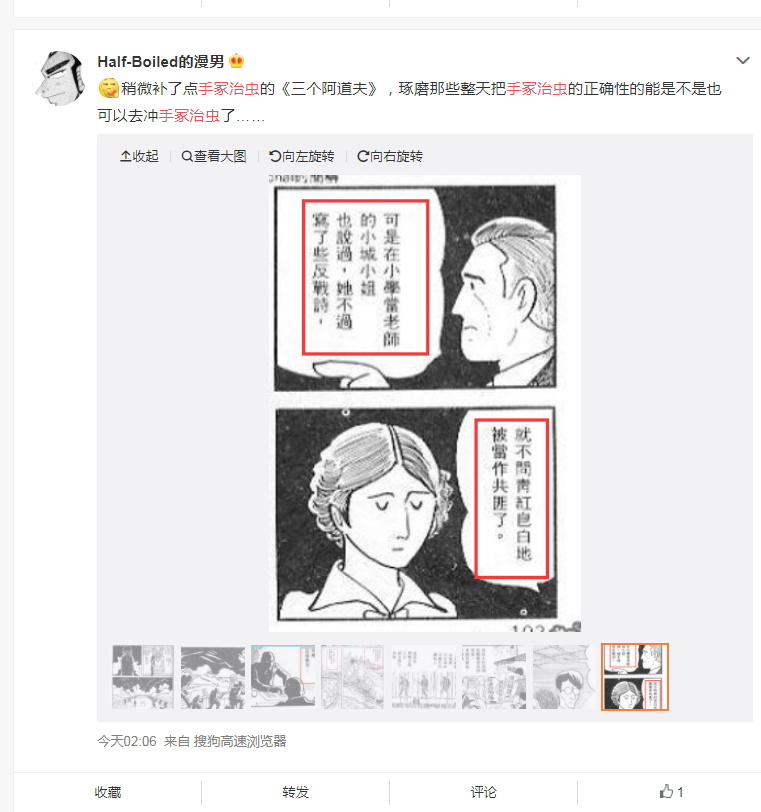Expand the post options chevron
This screenshot has width=761, height=812.
point(743,61)
